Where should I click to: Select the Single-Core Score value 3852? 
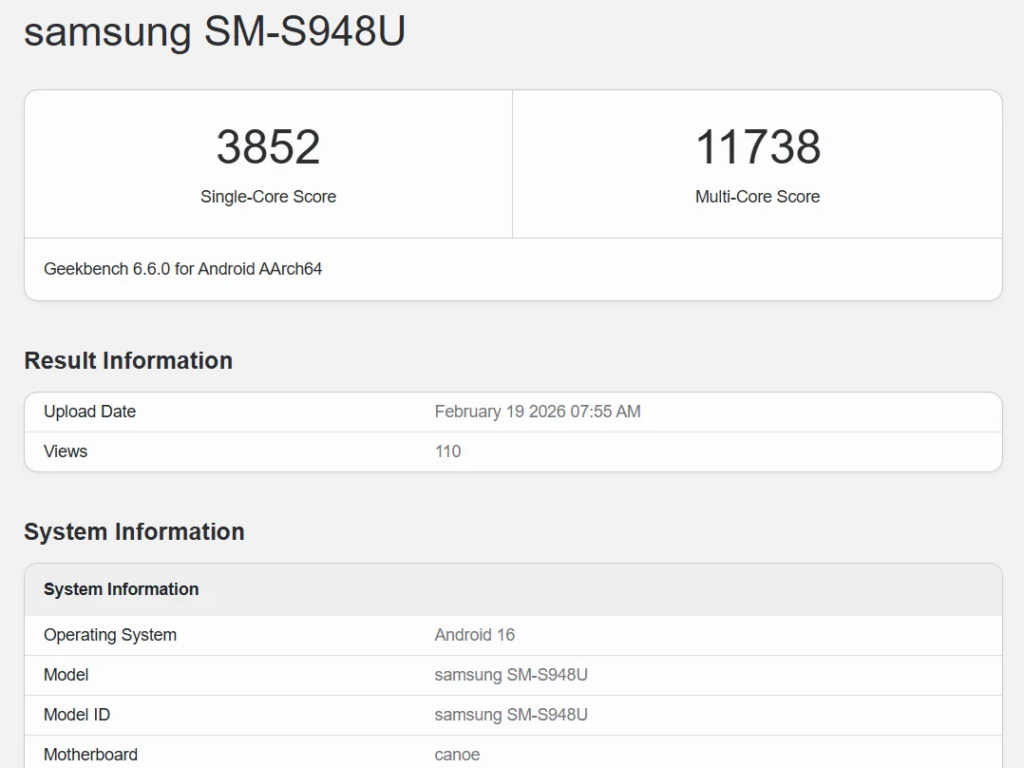coord(268,148)
